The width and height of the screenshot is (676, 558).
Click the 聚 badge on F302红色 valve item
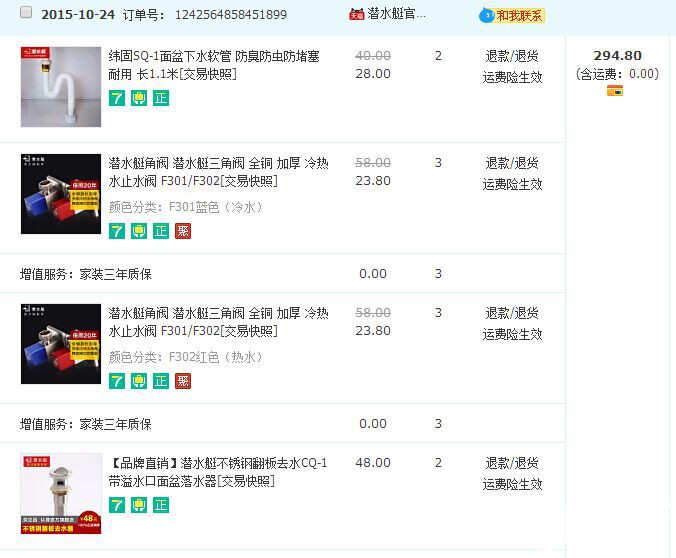tap(183, 381)
